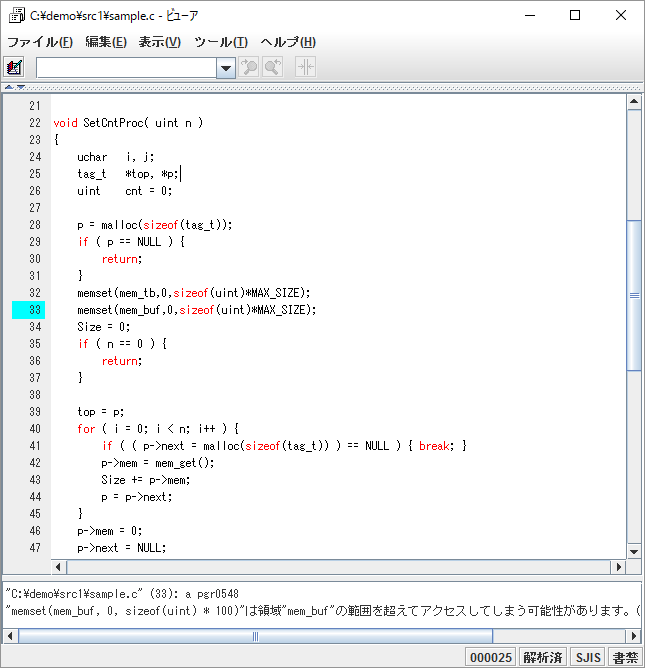
Task: Click highlighted line number 33
Action: click(x=29, y=310)
